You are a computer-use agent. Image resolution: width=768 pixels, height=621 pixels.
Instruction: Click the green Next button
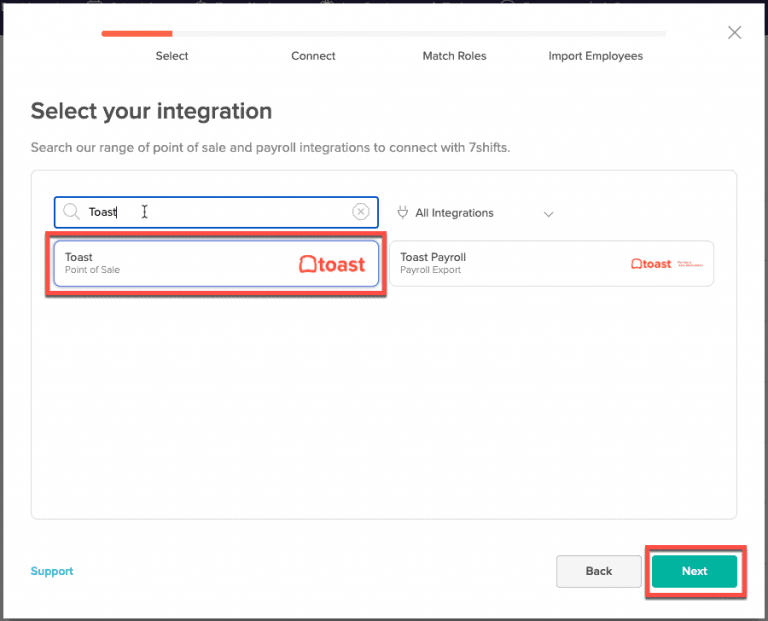[x=694, y=571]
